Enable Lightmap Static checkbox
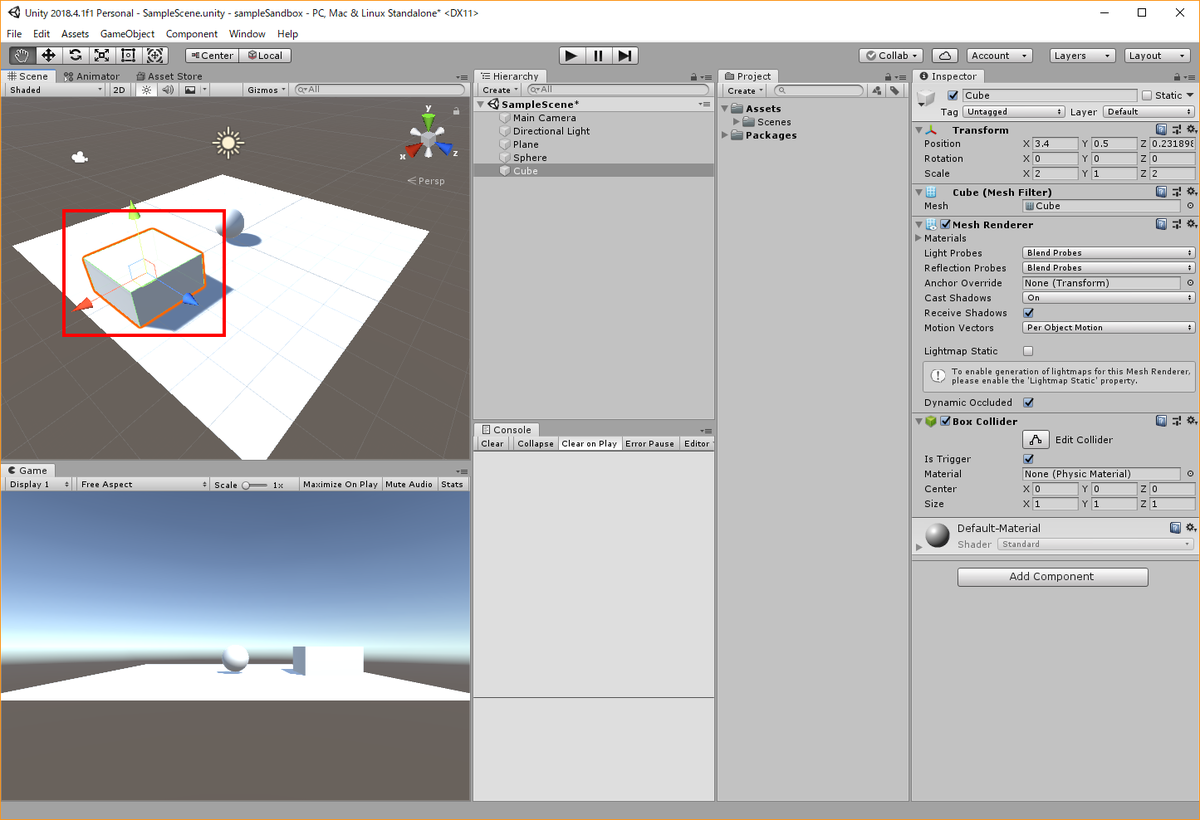This screenshot has height=820, width=1200. click(1029, 351)
